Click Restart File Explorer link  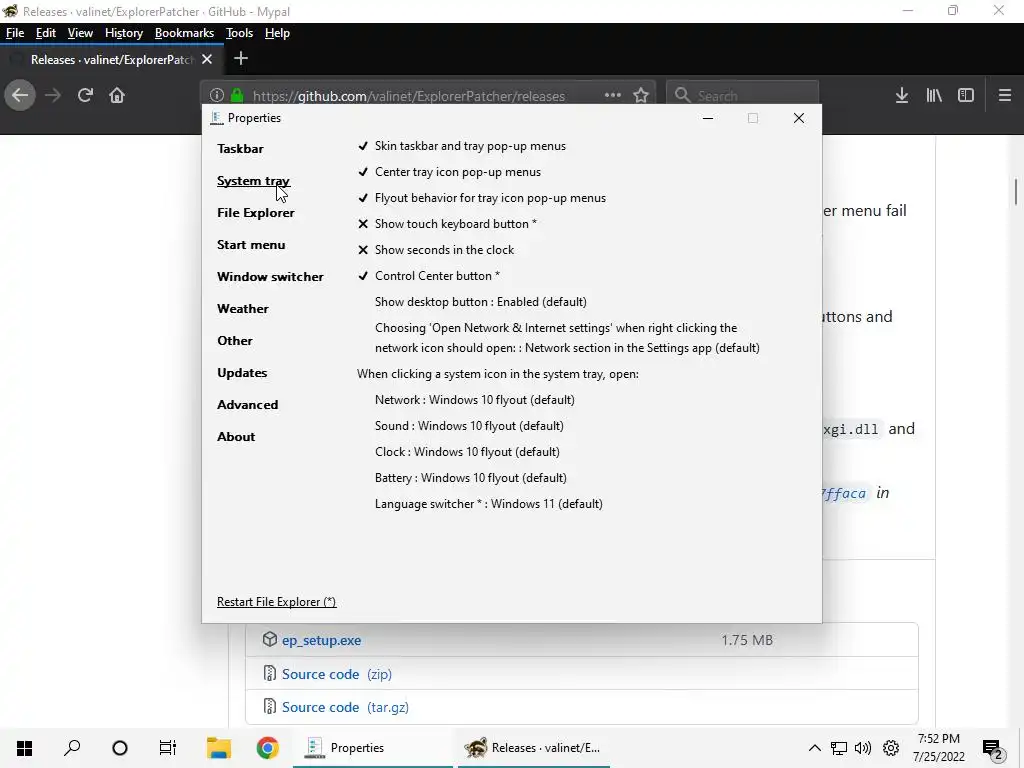tap(276, 602)
